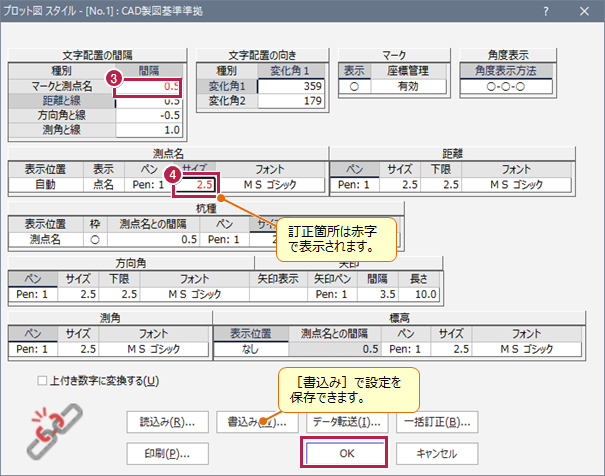Select 測点名 Pen: 1 cell
605x476 pixels.
[x=149, y=185]
